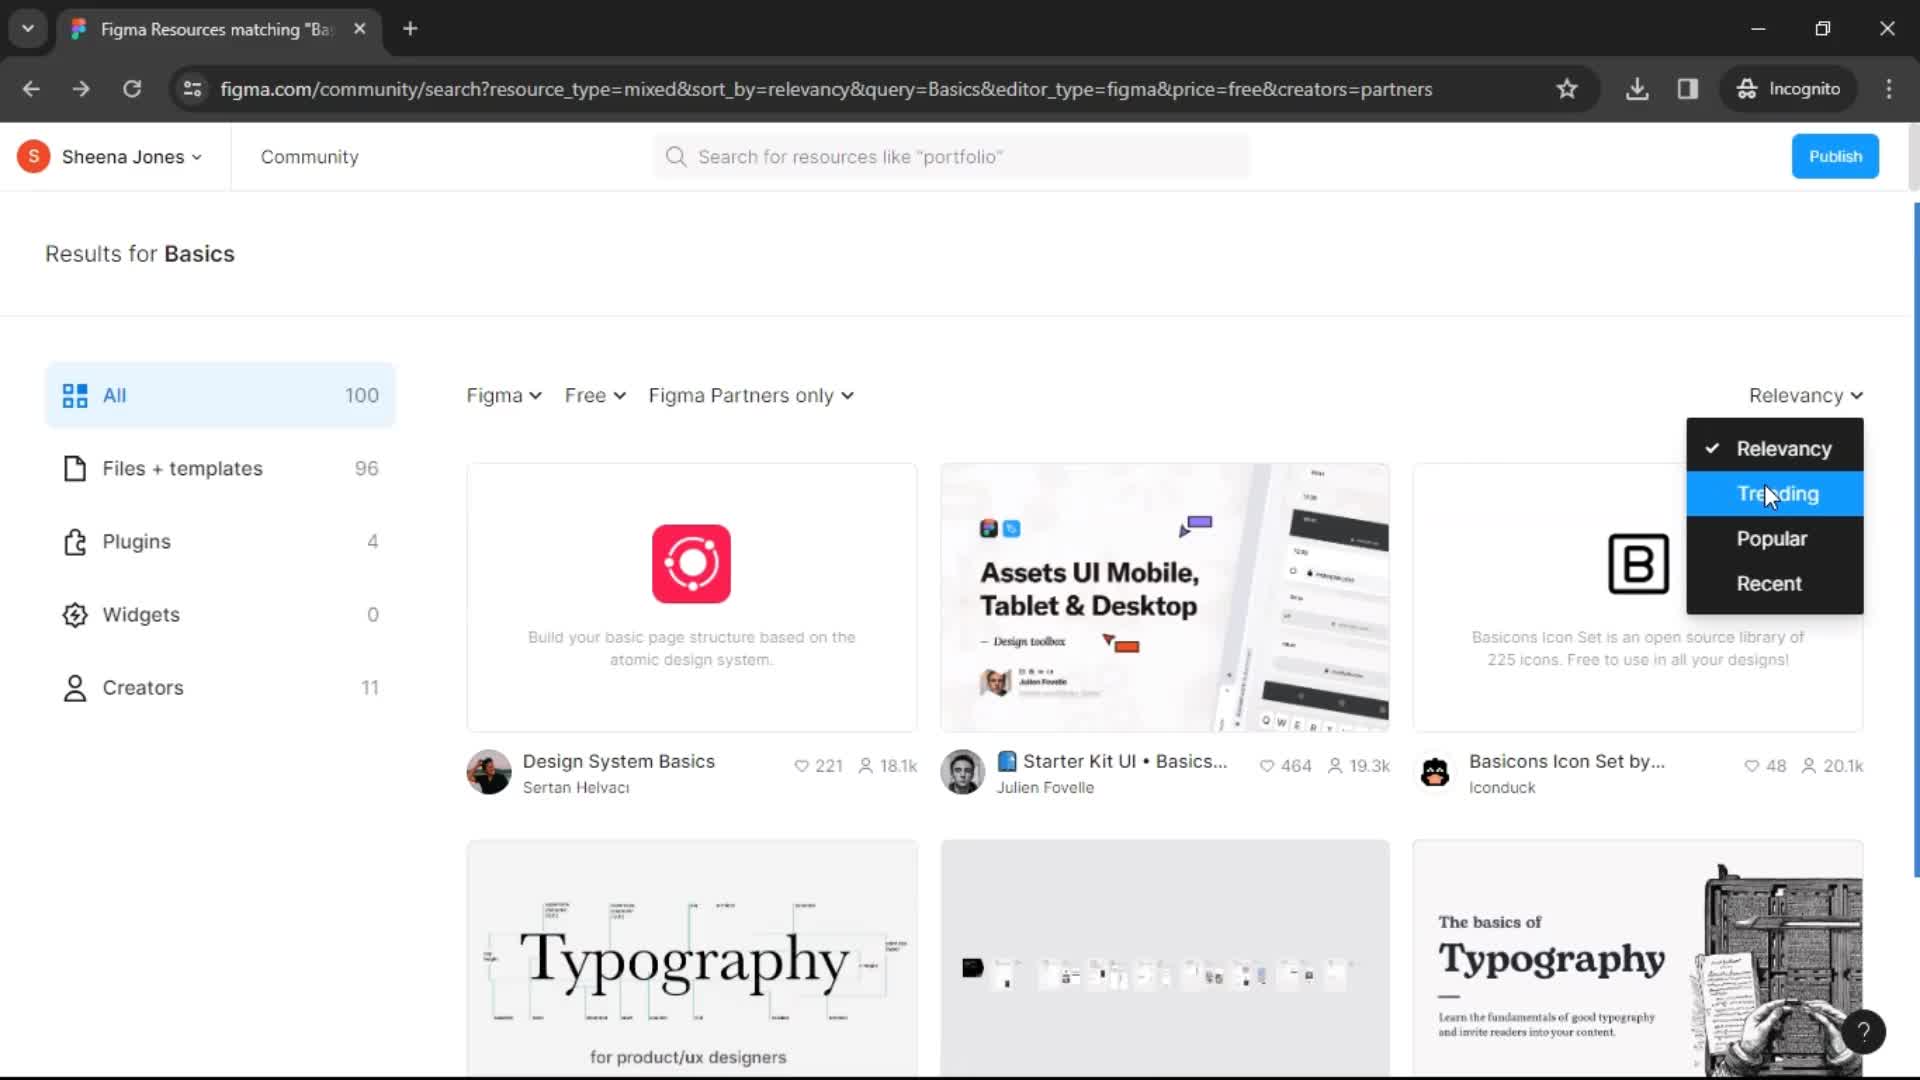Toggle the Relevancy sort dropdown
The image size is (1920, 1080).
pyautogui.click(x=1805, y=396)
